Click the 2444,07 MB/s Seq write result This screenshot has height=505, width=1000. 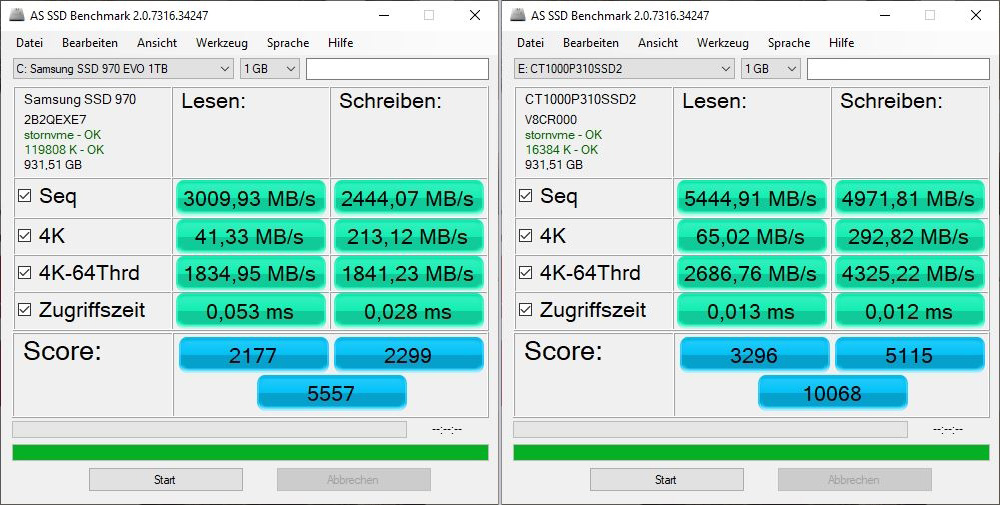click(x=408, y=198)
